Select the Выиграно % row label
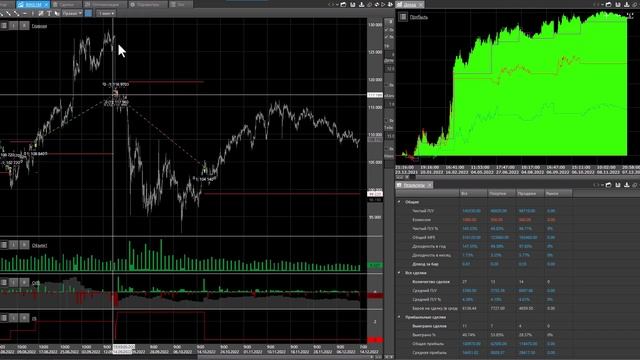This screenshot has height=360, width=640. 424,335
